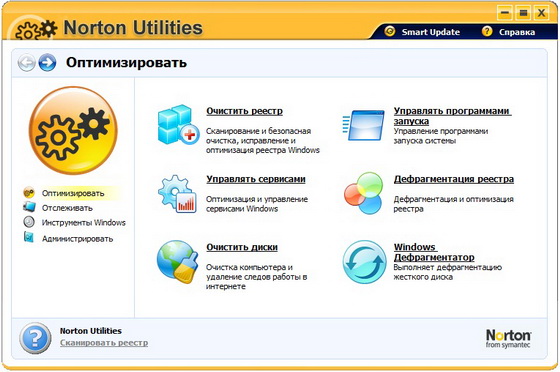Click the colored spheres registry defragmentation icon
560x372 pixels.
pos(364,193)
